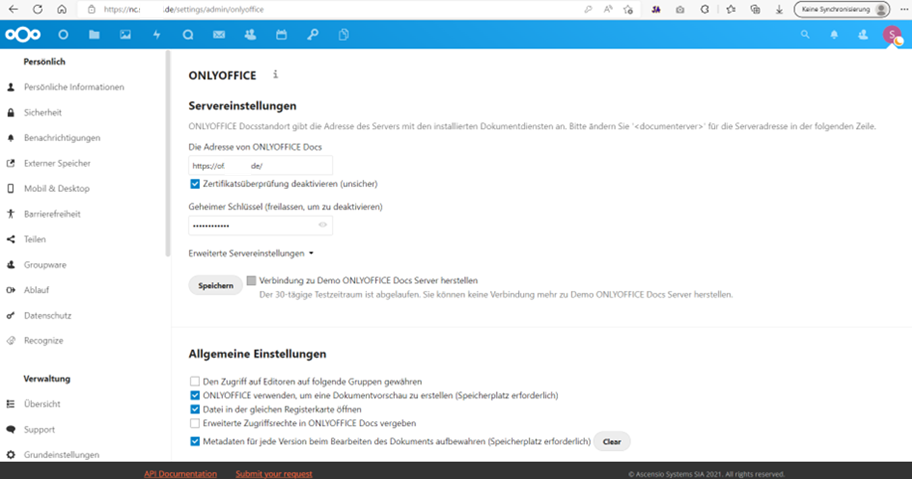
Task: Open Groupware settings section
Action: (x=45, y=264)
